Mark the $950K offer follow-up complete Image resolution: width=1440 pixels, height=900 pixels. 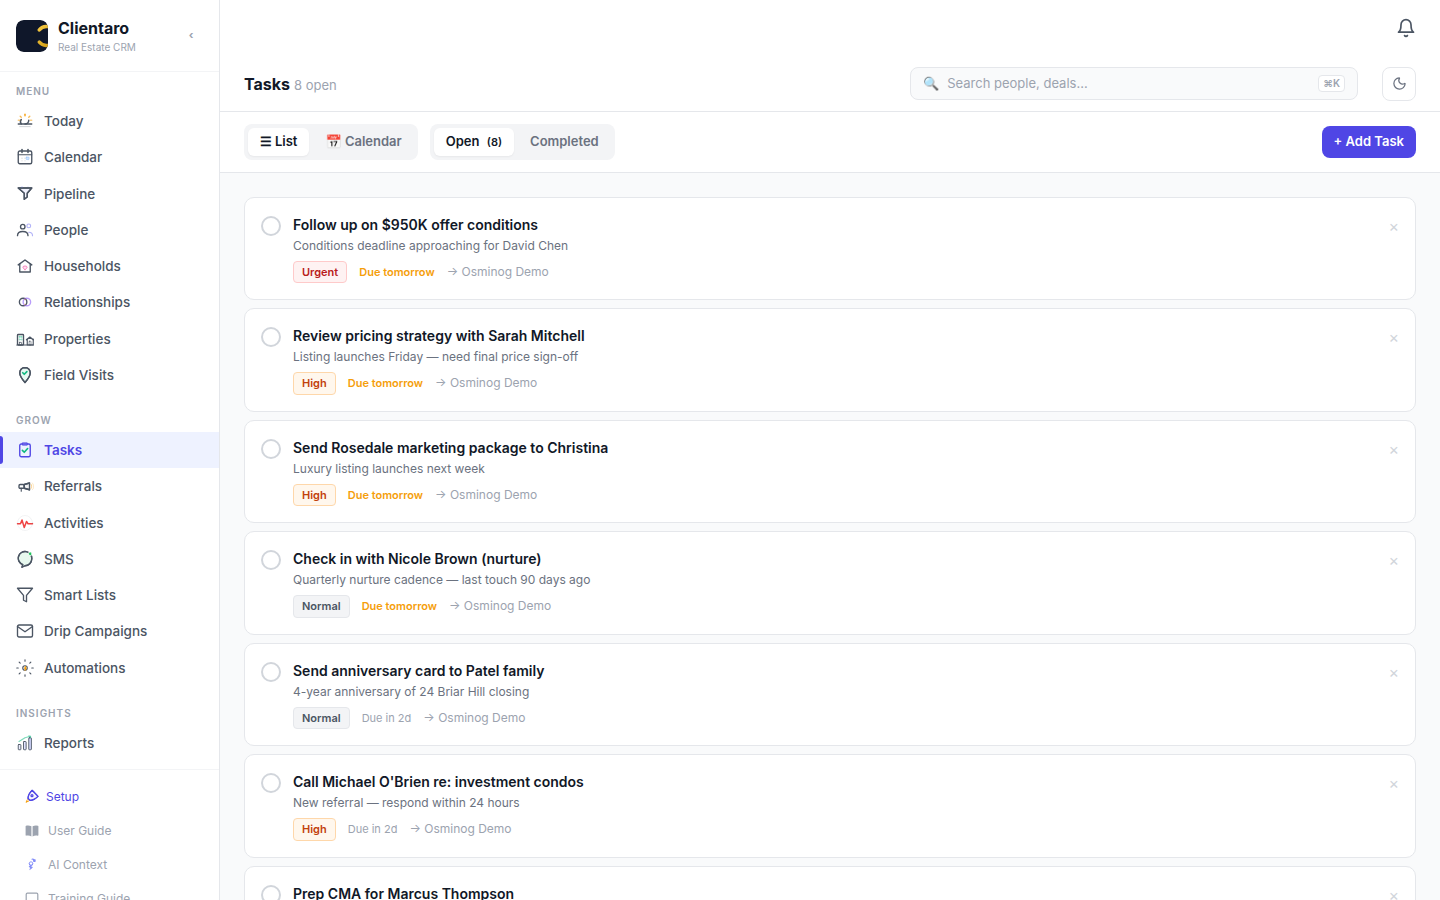tap(270, 225)
